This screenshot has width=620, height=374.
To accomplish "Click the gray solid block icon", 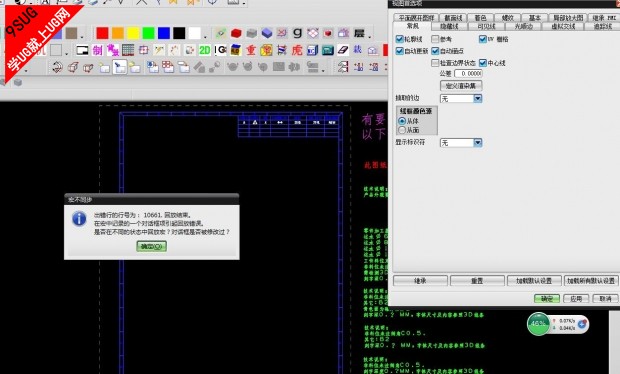I will point(251,33).
